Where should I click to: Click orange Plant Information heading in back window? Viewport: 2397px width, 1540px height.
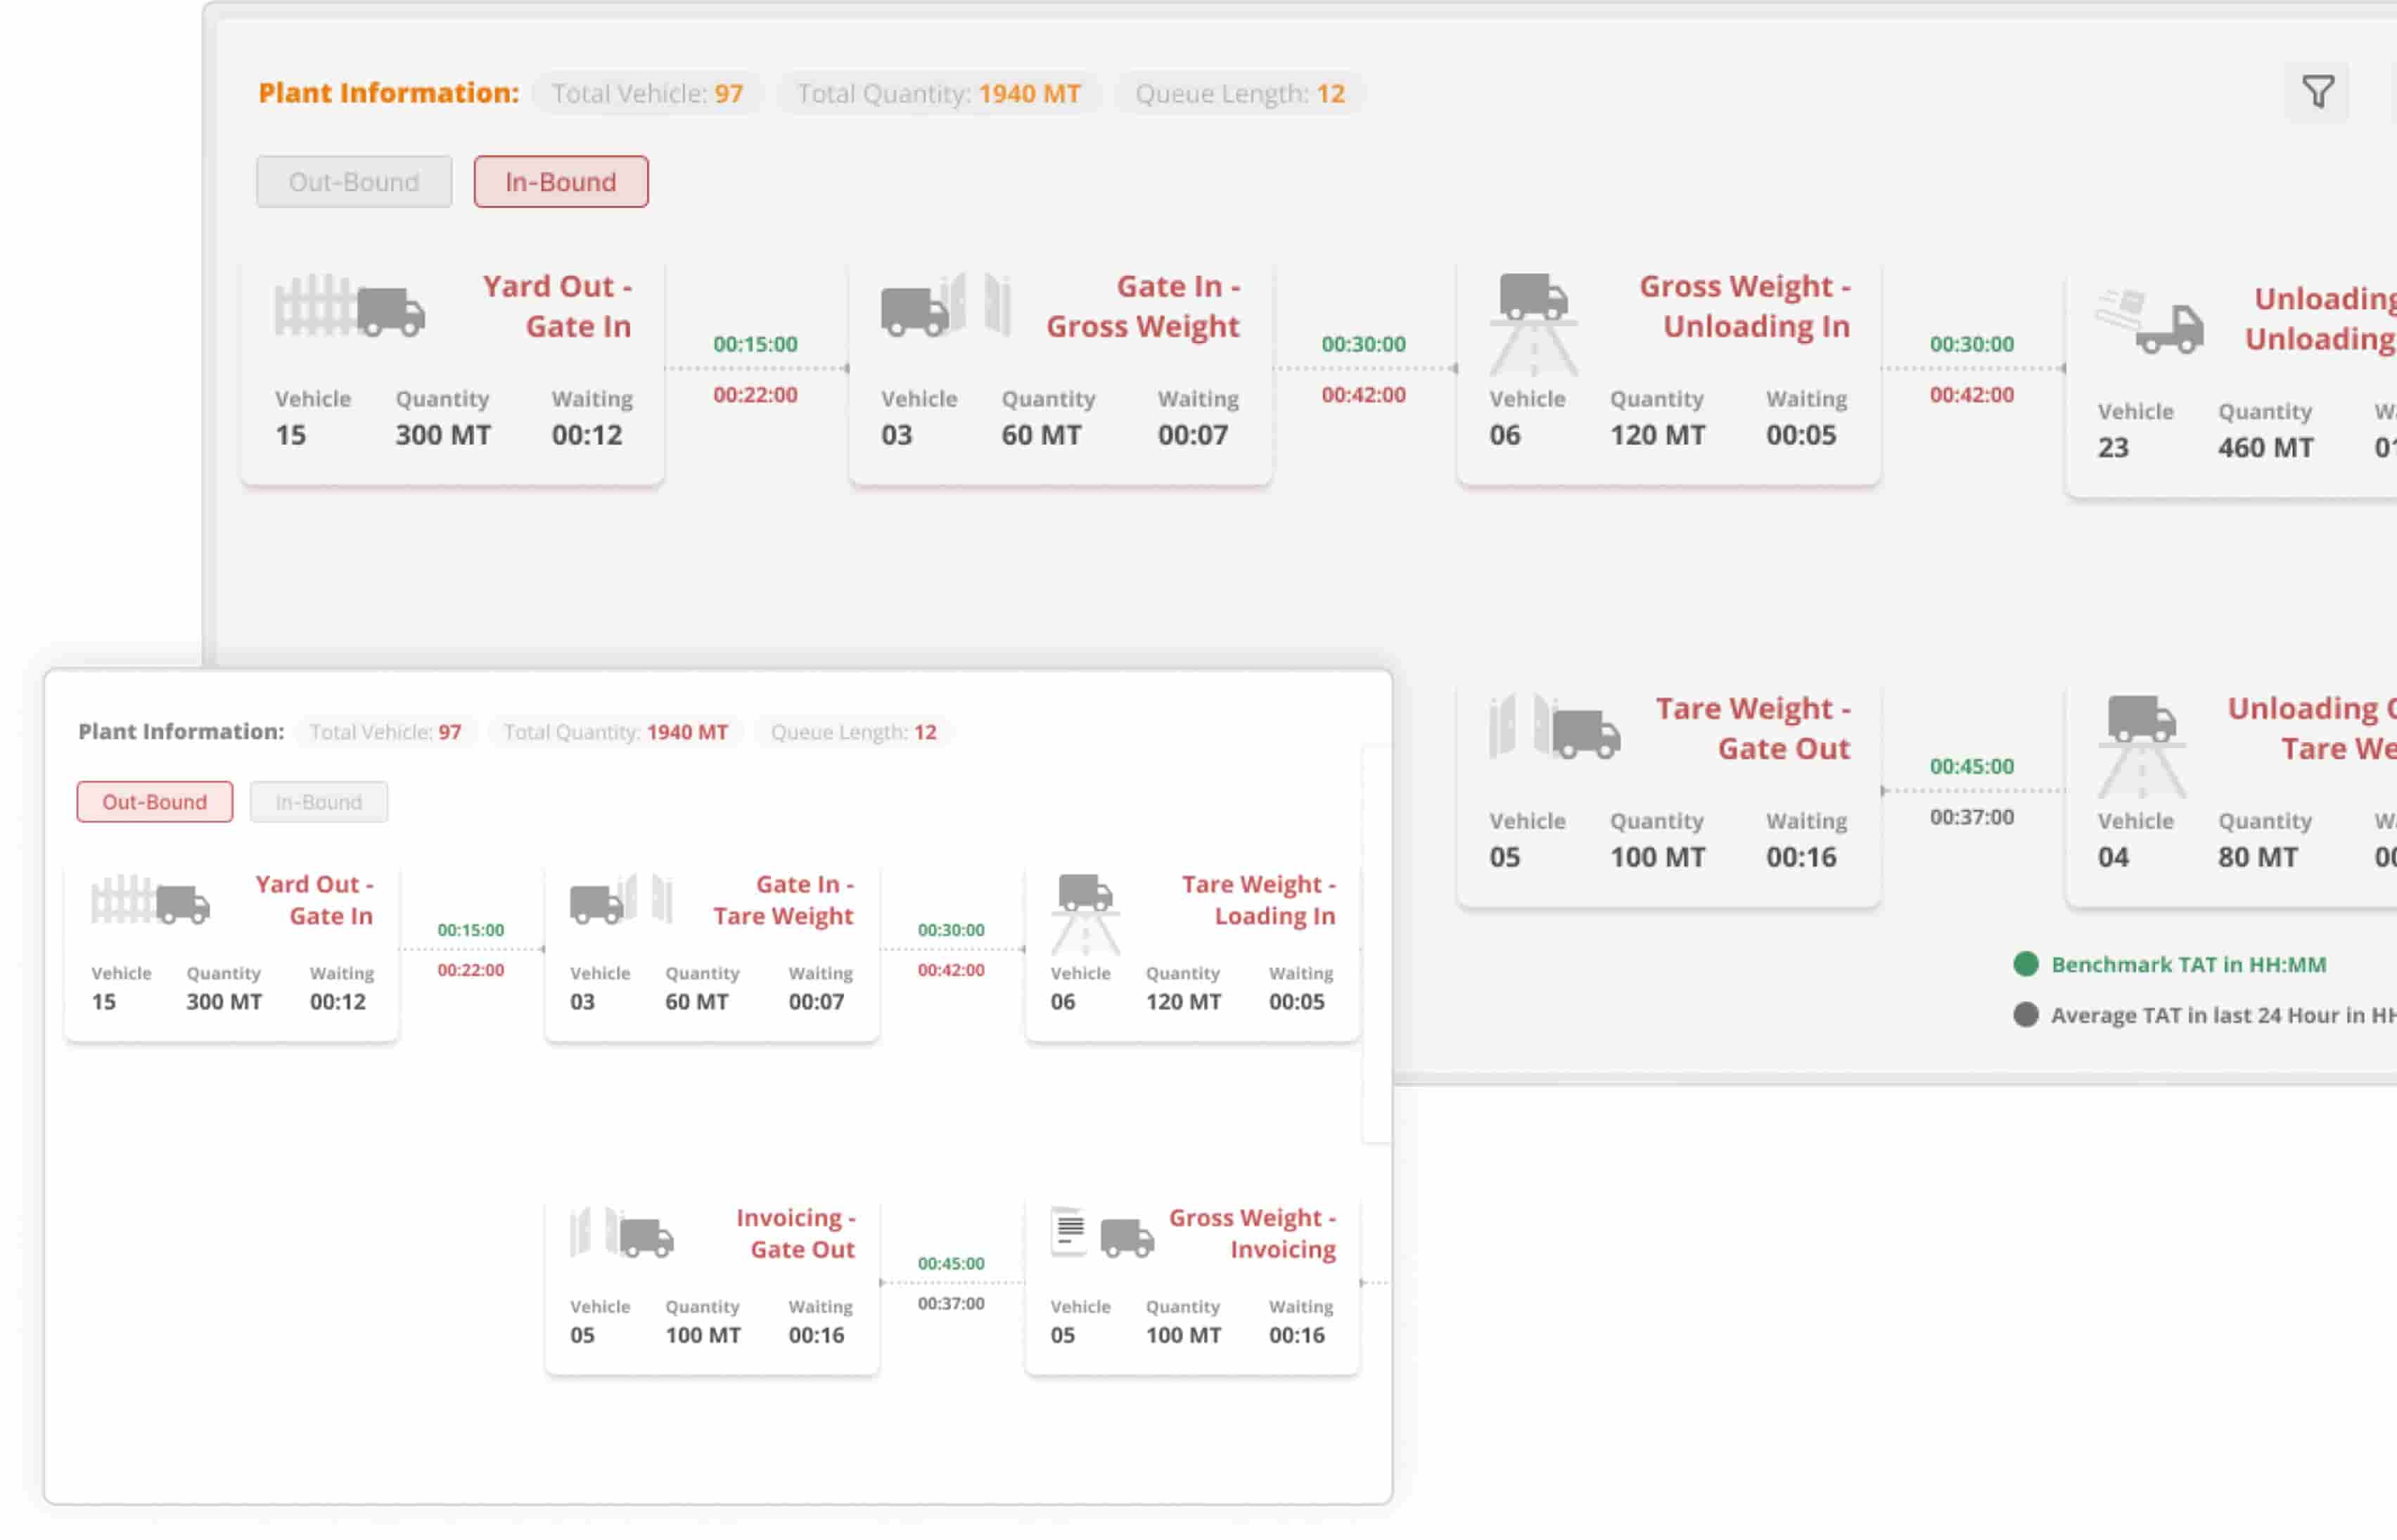tap(389, 93)
